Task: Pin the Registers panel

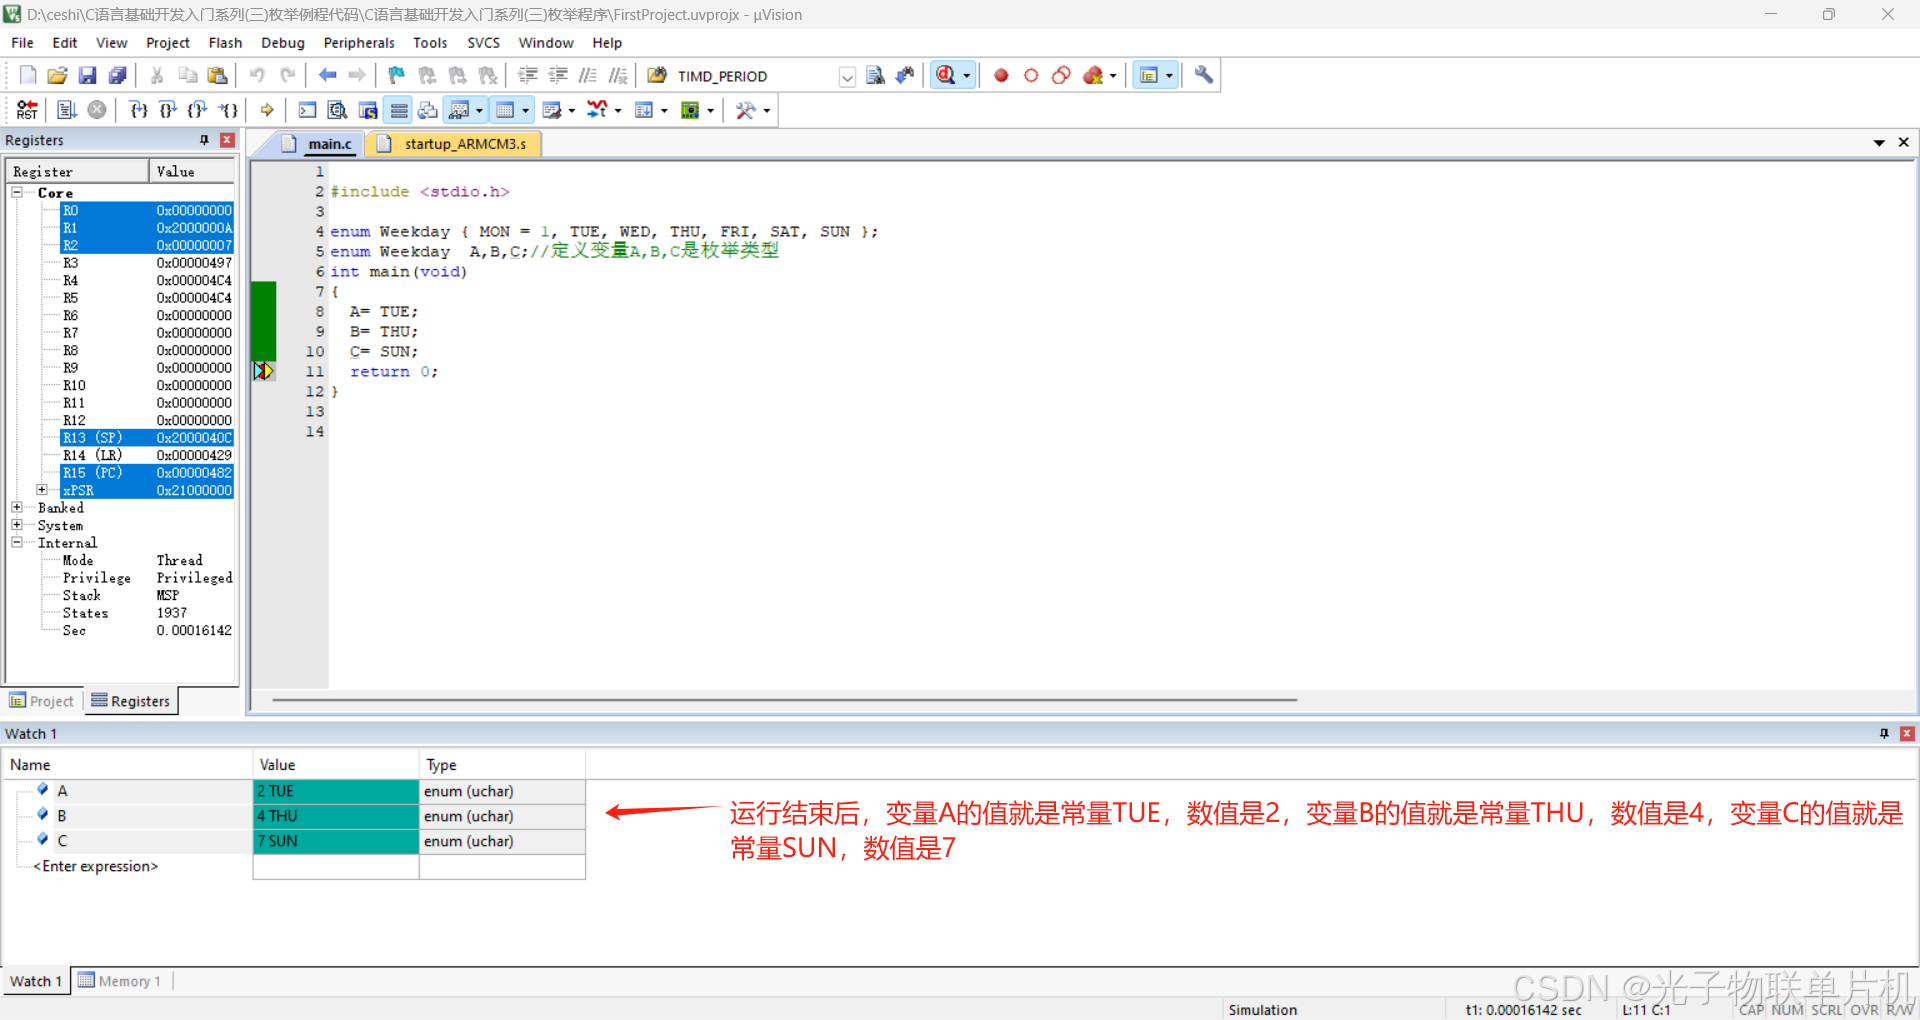Action: pos(204,140)
